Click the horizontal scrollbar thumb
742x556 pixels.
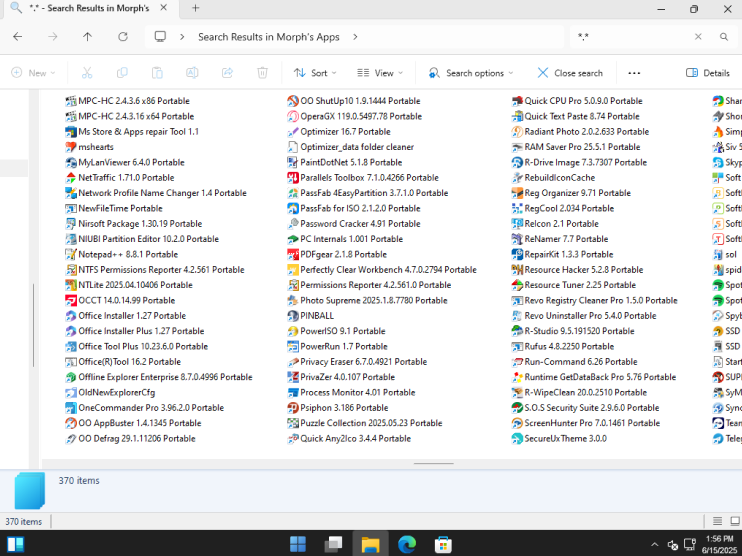433,464
